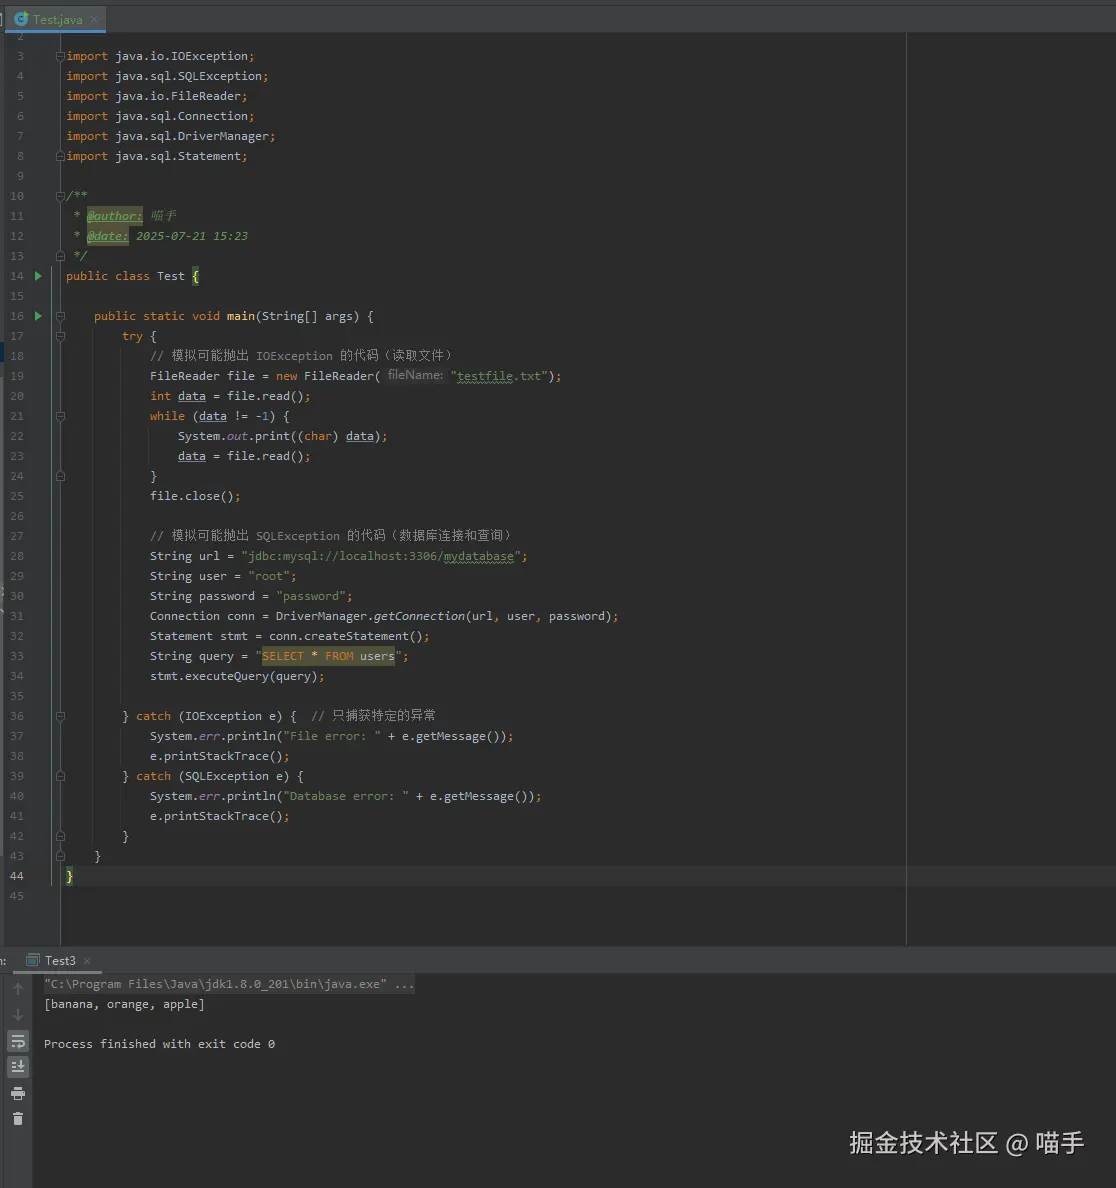Collapse the while loop fold at line 21
This screenshot has height=1188, width=1116.
60,416
